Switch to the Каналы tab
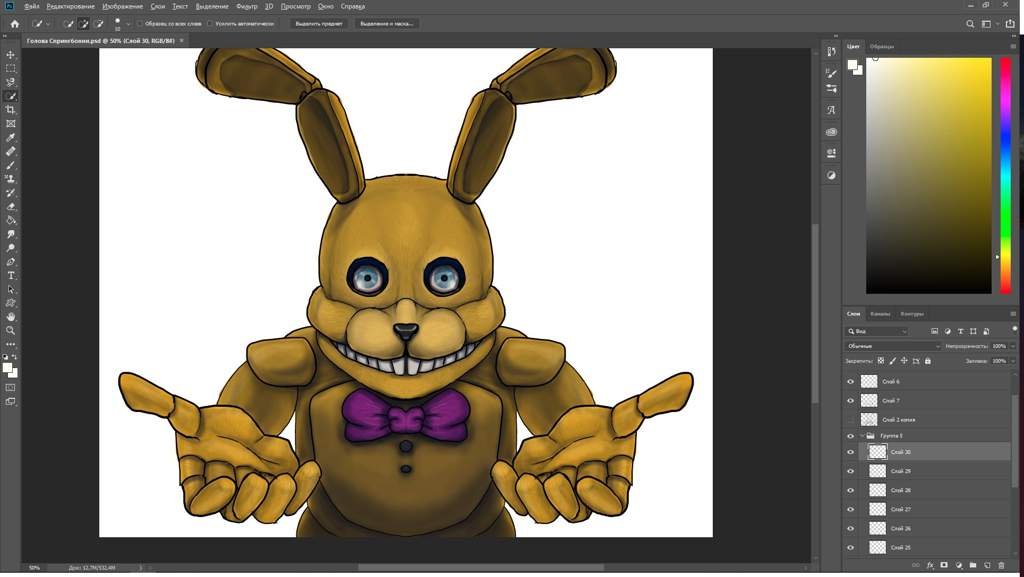 pyautogui.click(x=880, y=314)
